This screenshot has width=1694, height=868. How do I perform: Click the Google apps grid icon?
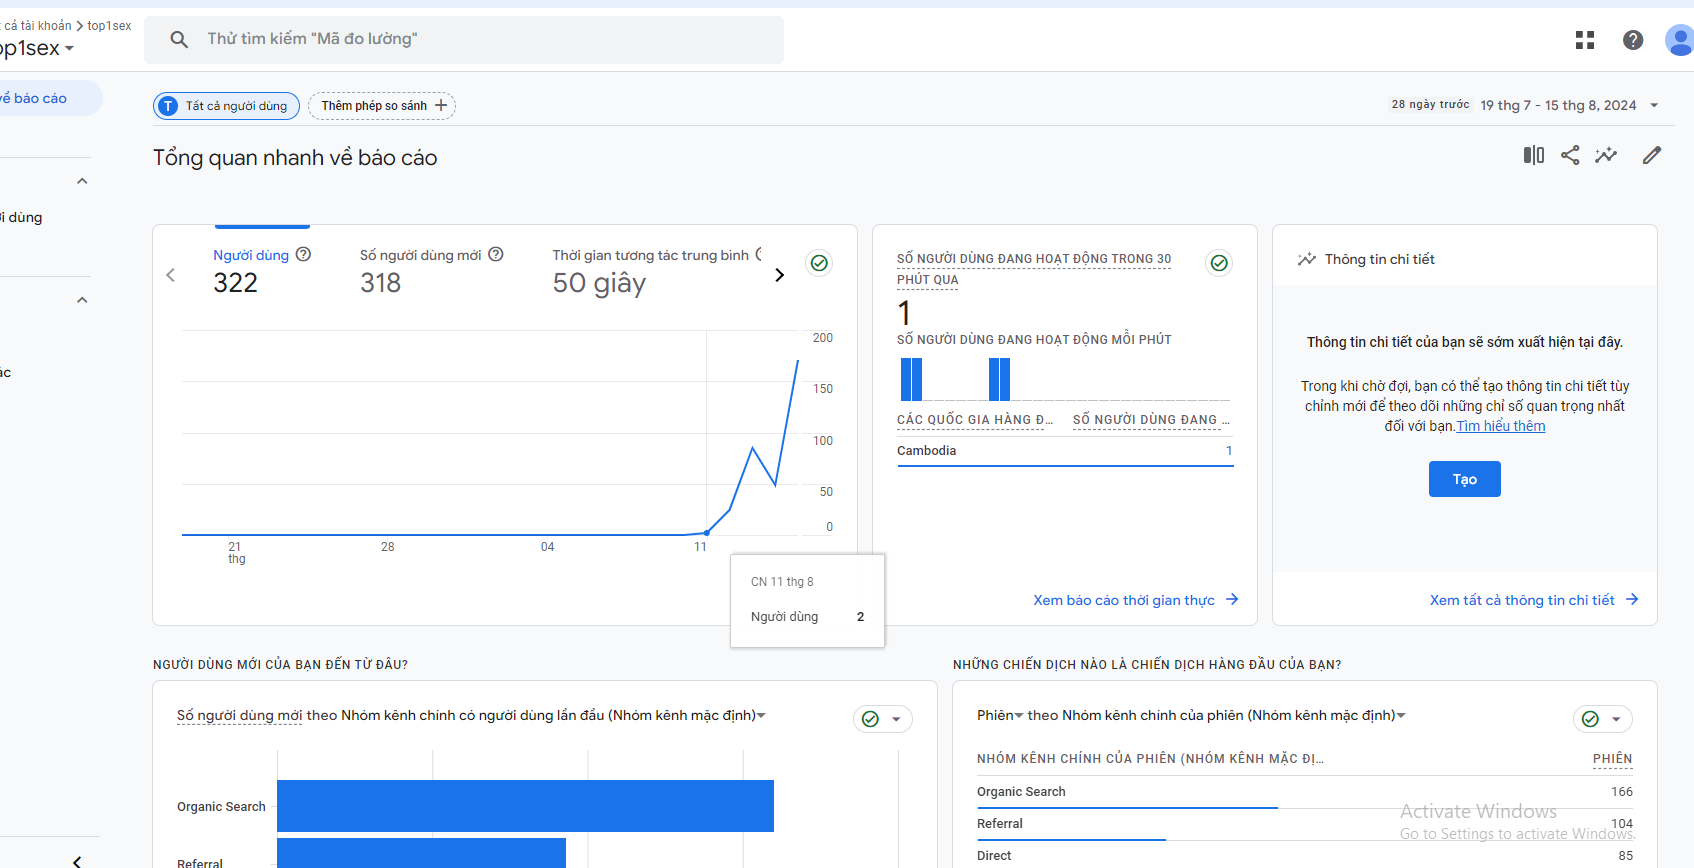(1584, 40)
